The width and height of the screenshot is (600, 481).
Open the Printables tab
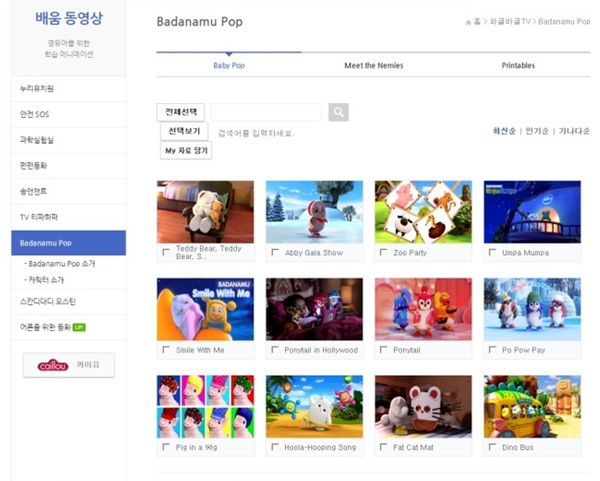(518, 65)
